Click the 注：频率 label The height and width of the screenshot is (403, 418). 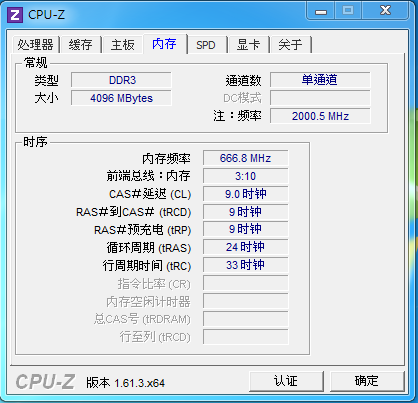click(237, 116)
